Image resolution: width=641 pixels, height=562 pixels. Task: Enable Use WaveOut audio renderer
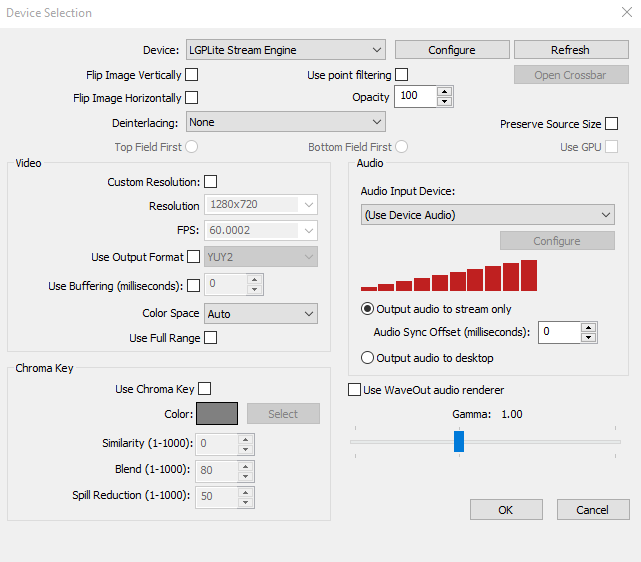(354, 390)
